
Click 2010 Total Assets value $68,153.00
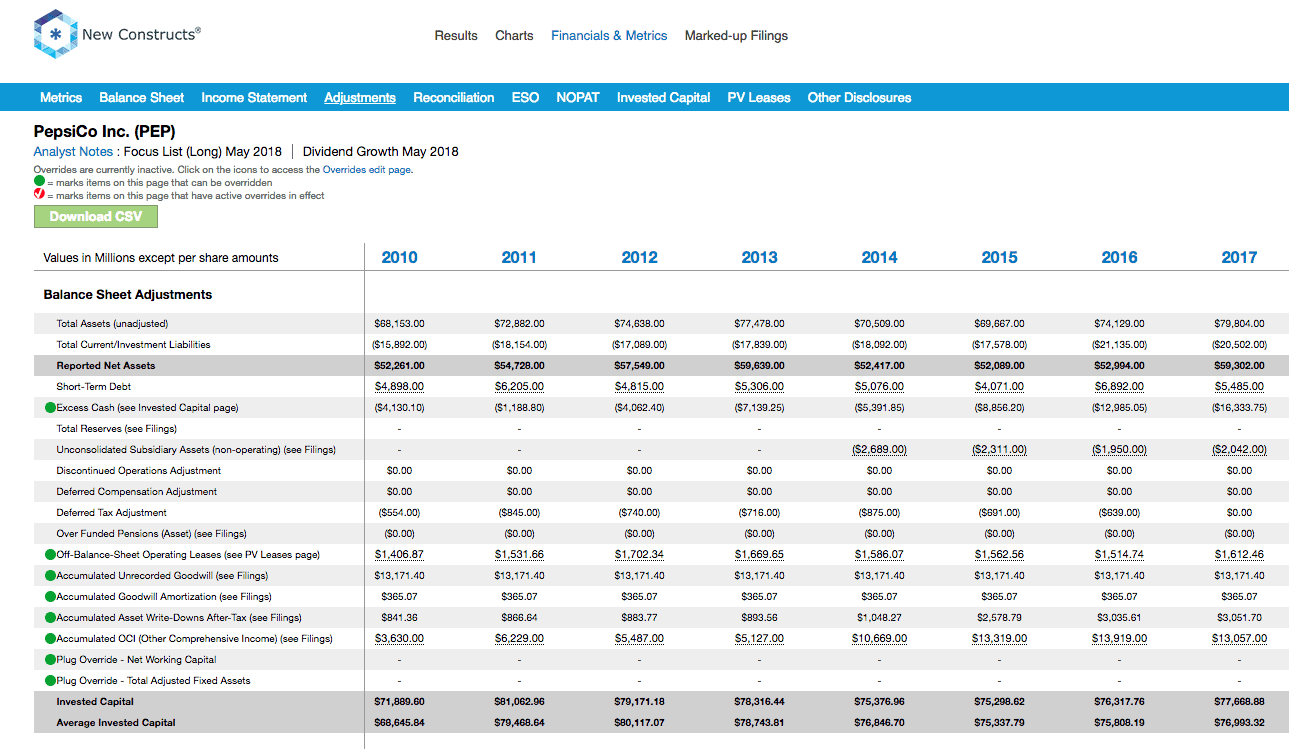point(399,324)
